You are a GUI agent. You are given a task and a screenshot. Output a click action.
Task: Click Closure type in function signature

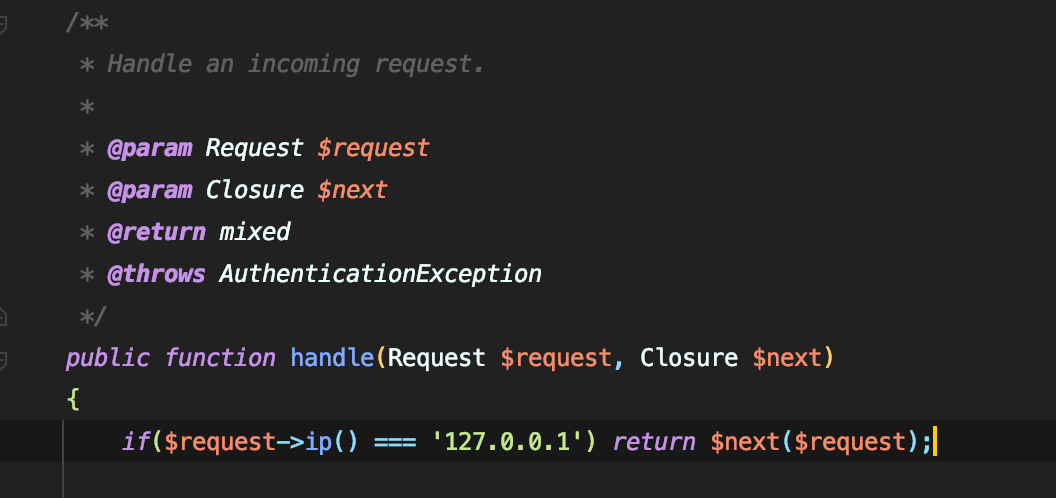point(689,357)
